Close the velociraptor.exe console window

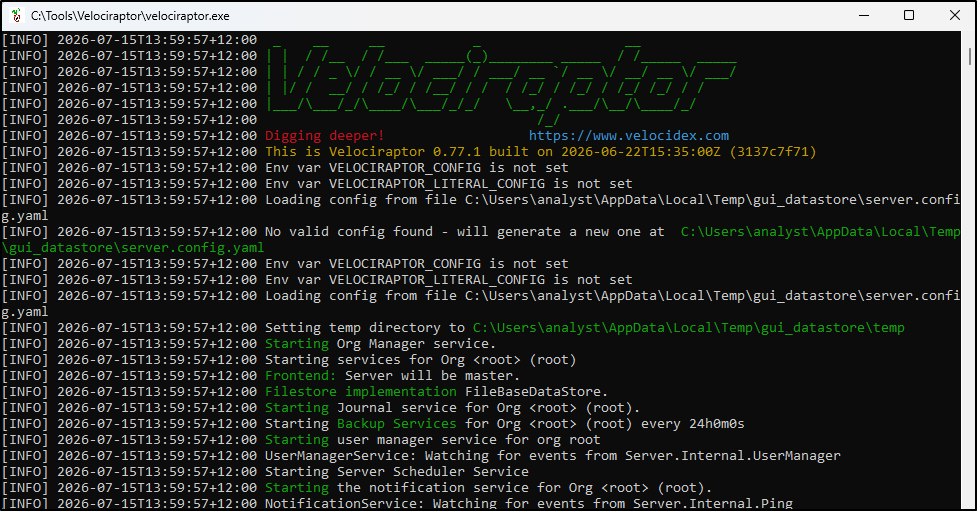tap(955, 16)
